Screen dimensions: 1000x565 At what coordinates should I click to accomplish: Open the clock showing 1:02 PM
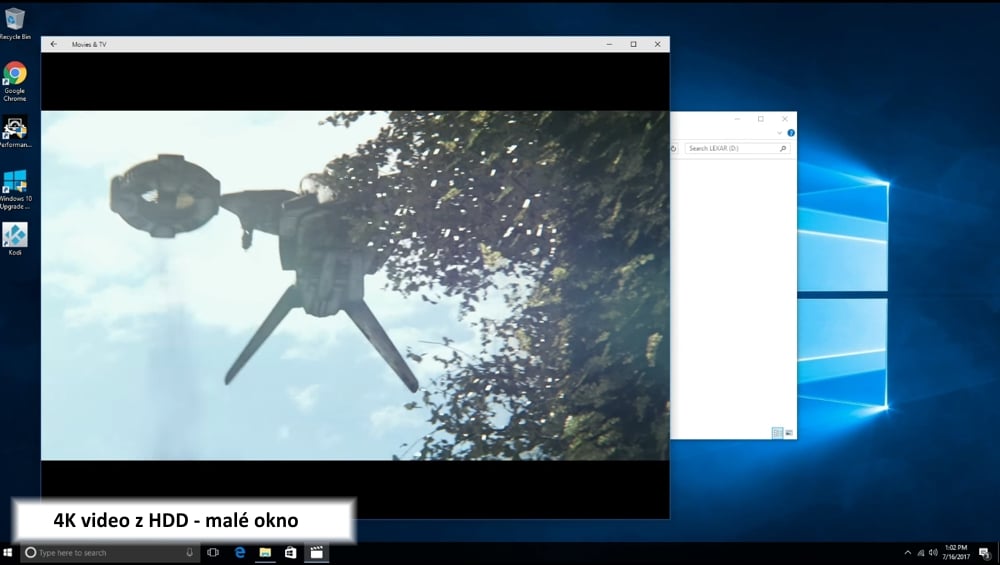tap(956, 552)
